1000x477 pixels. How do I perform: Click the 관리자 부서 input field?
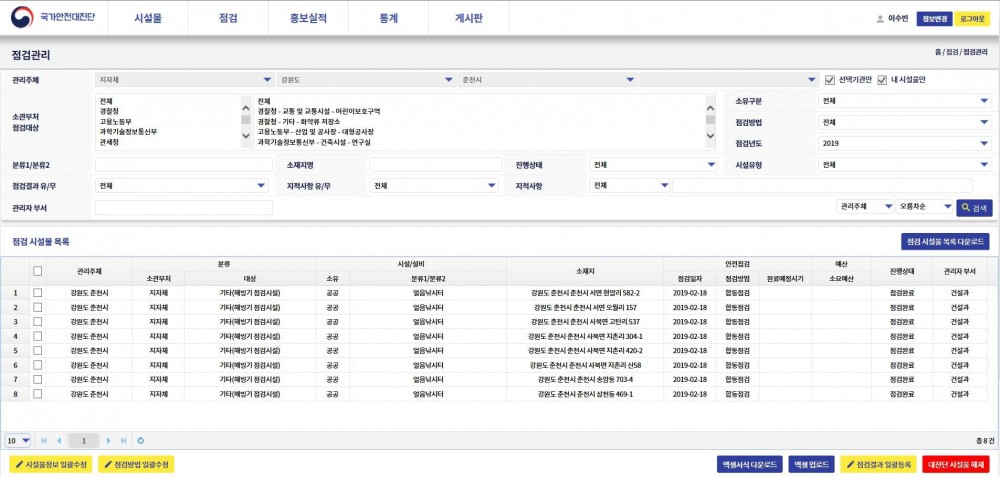coord(184,207)
